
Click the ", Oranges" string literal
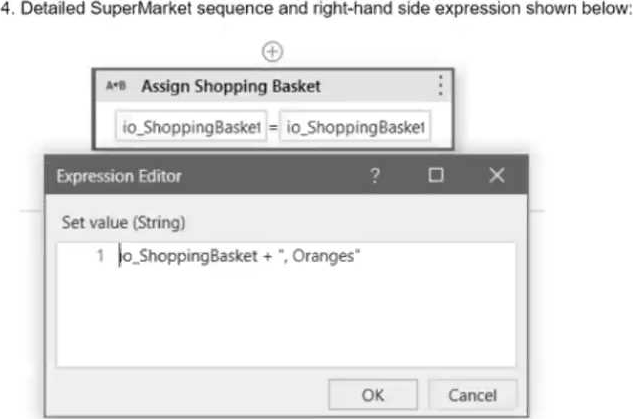319,256
